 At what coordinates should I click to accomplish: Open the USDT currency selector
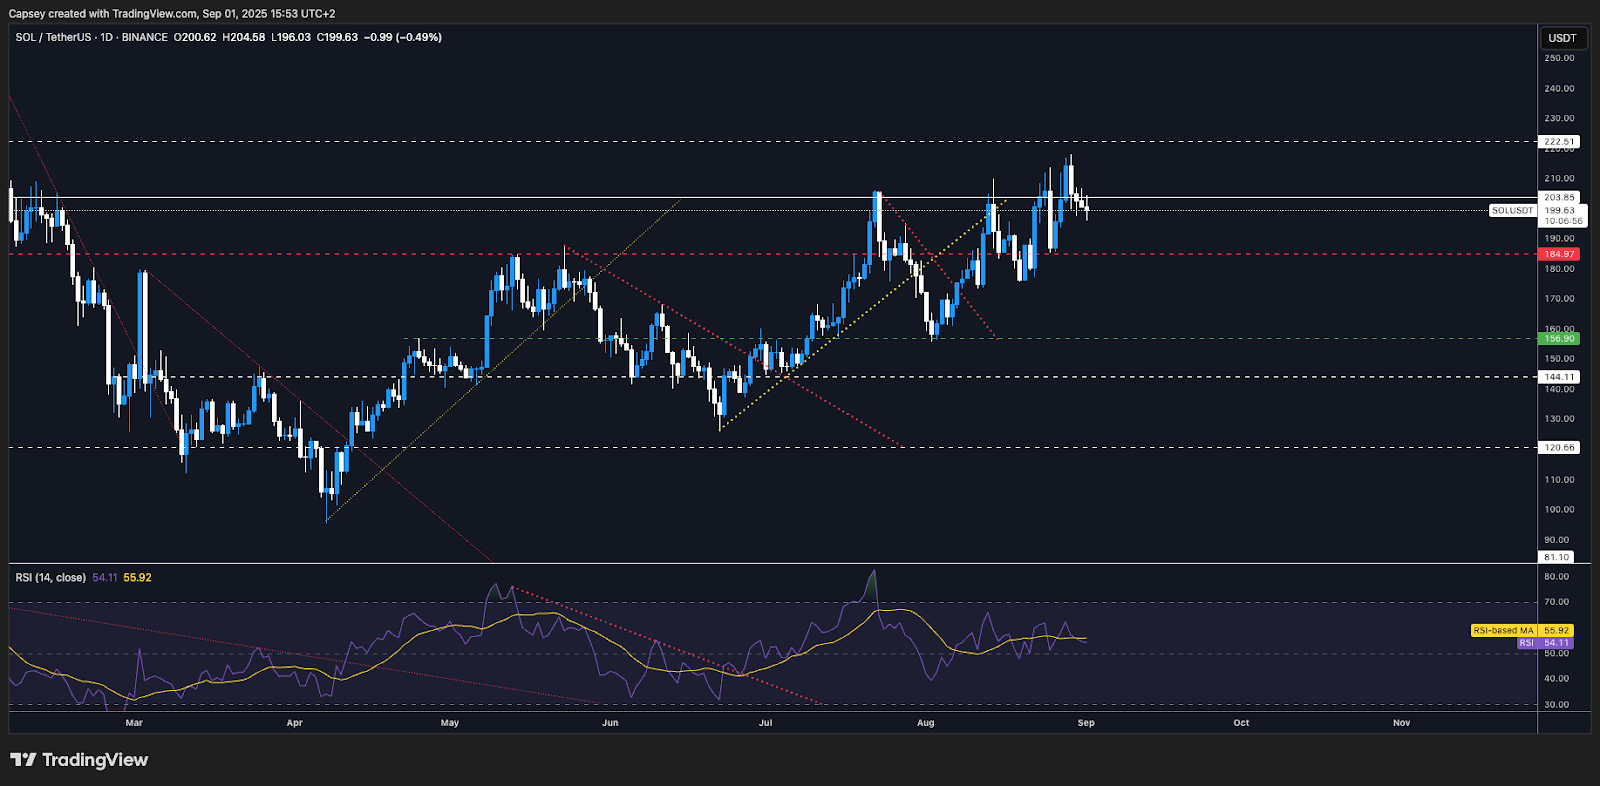pos(1562,38)
